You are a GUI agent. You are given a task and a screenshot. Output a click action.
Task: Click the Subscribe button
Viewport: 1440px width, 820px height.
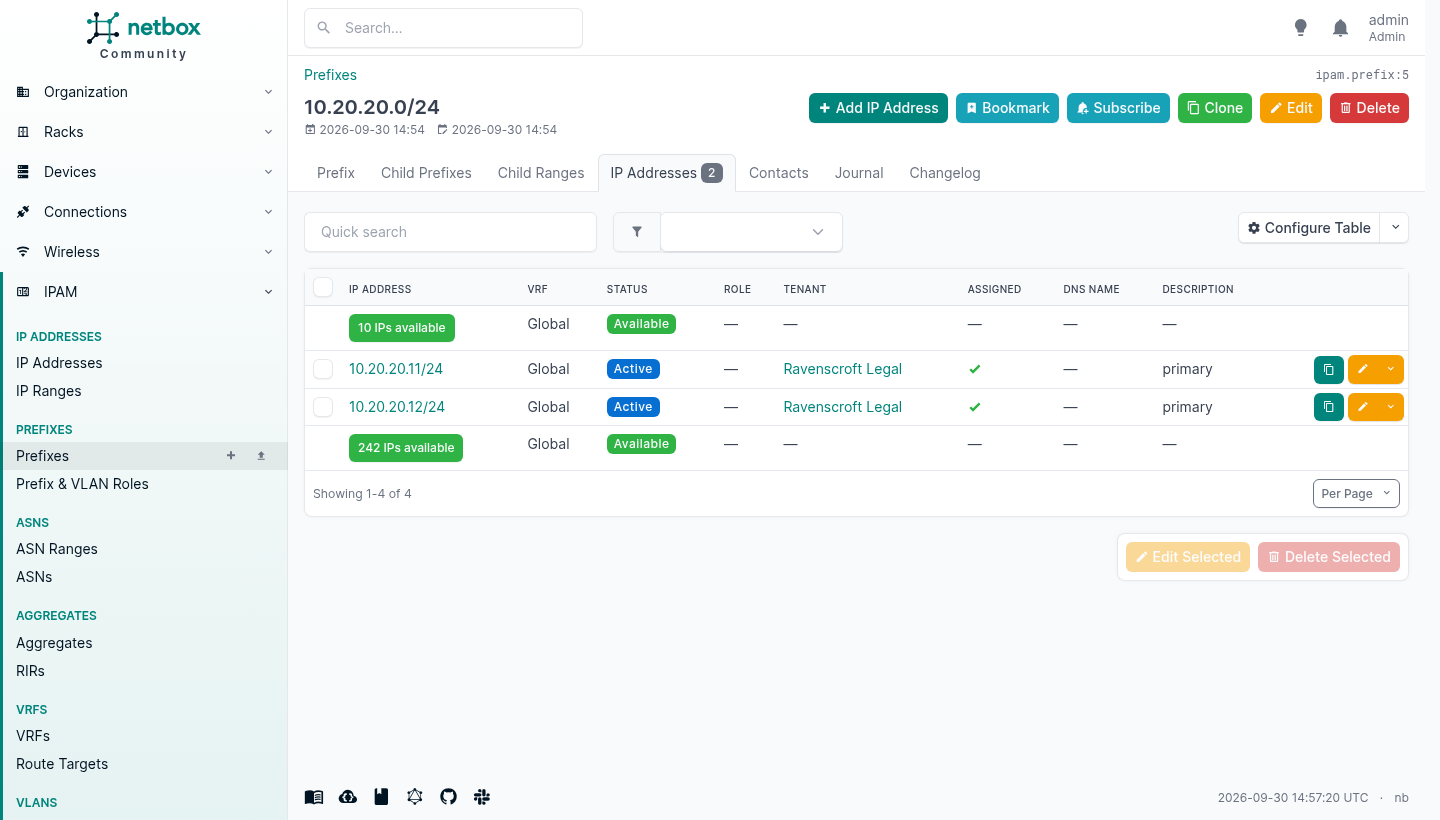pyautogui.click(x=1118, y=108)
